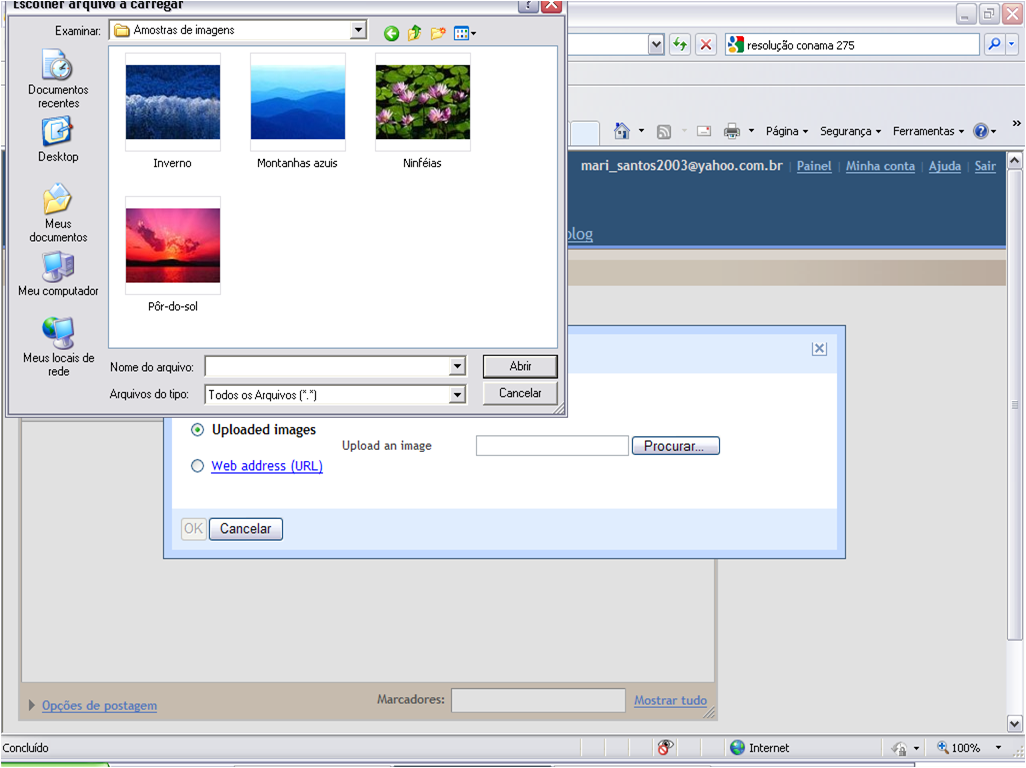The height and width of the screenshot is (768, 1026).
Task: Expand the Arquivos do tipo dropdown
Action: (457, 394)
